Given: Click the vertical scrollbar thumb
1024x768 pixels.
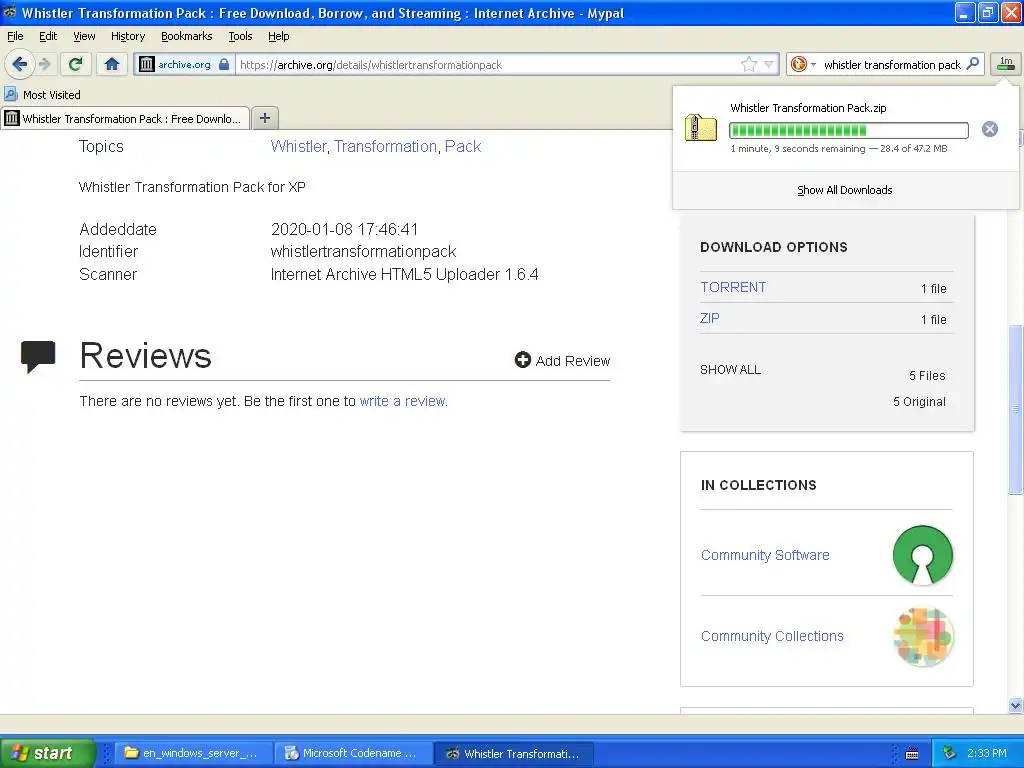Looking at the screenshot, I should (x=1016, y=409).
